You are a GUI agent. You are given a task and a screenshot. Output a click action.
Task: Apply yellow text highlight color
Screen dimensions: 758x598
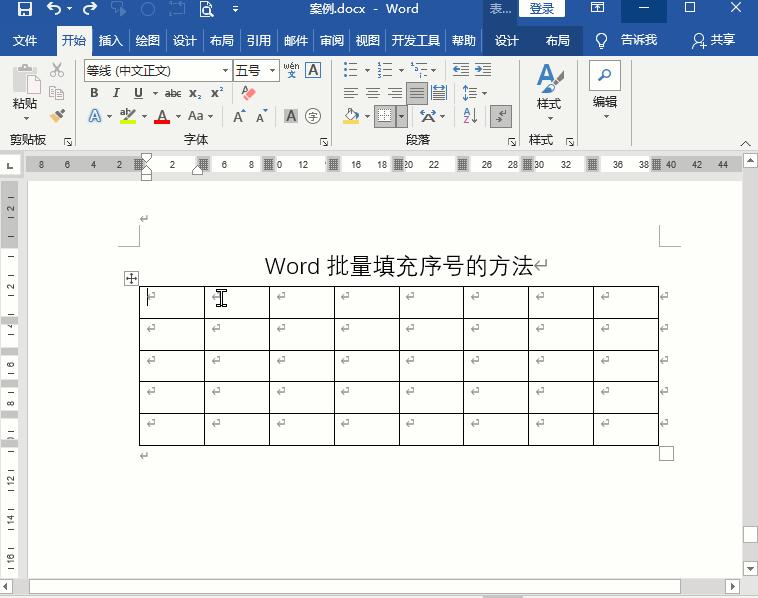[x=128, y=116]
